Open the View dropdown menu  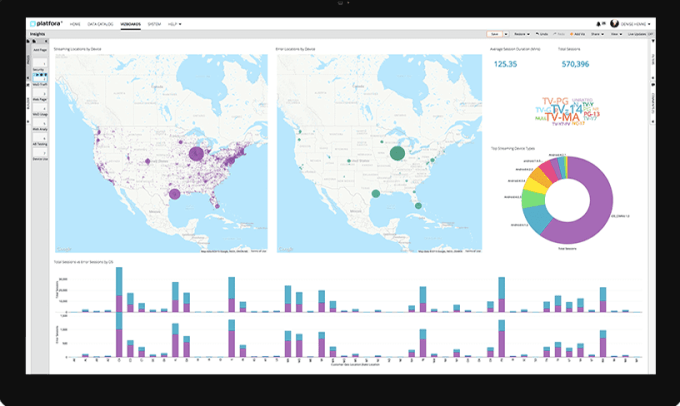coord(619,34)
